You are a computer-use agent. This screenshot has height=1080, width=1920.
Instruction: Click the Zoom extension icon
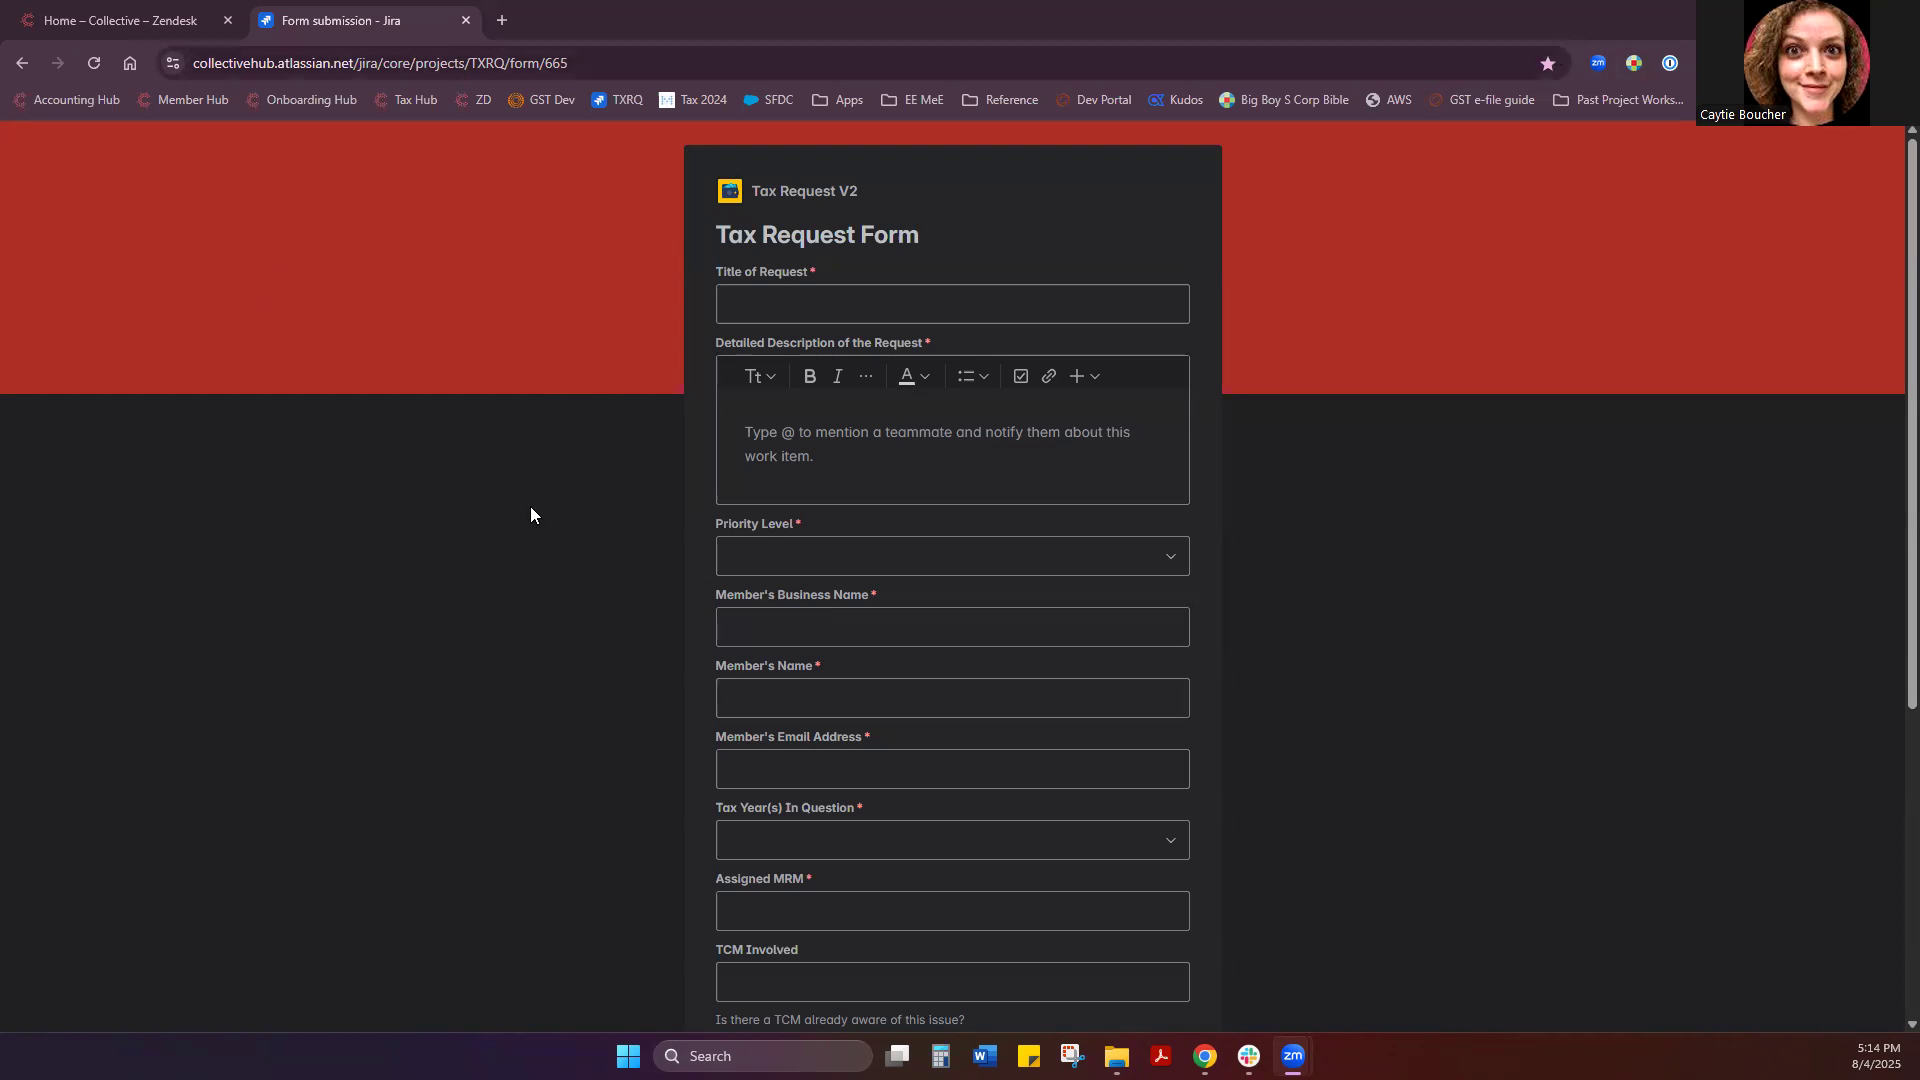click(x=1597, y=63)
